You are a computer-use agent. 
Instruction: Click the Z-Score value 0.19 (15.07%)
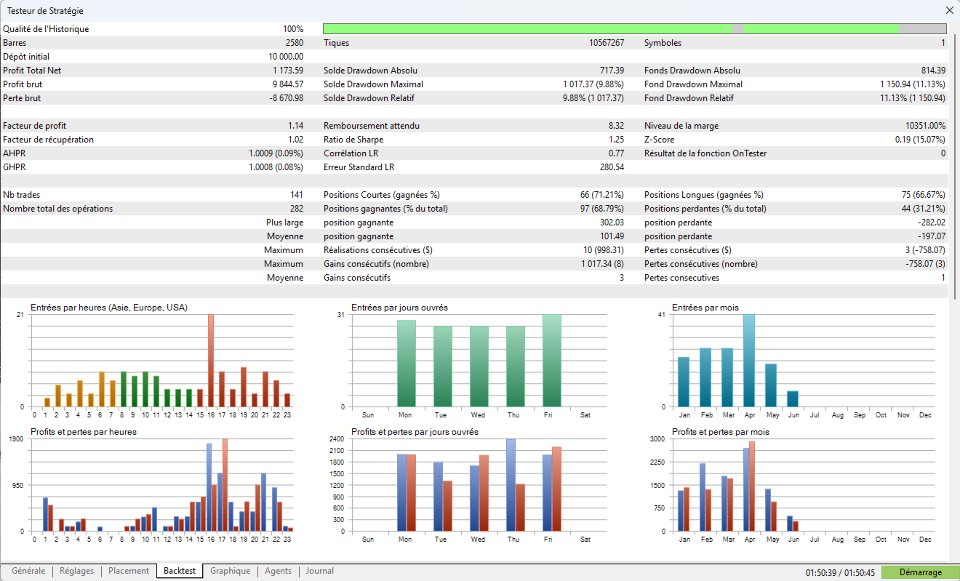[920, 140]
